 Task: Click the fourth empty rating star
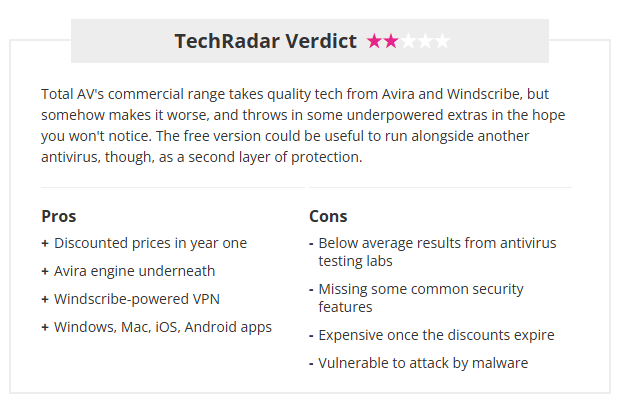point(425,42)
